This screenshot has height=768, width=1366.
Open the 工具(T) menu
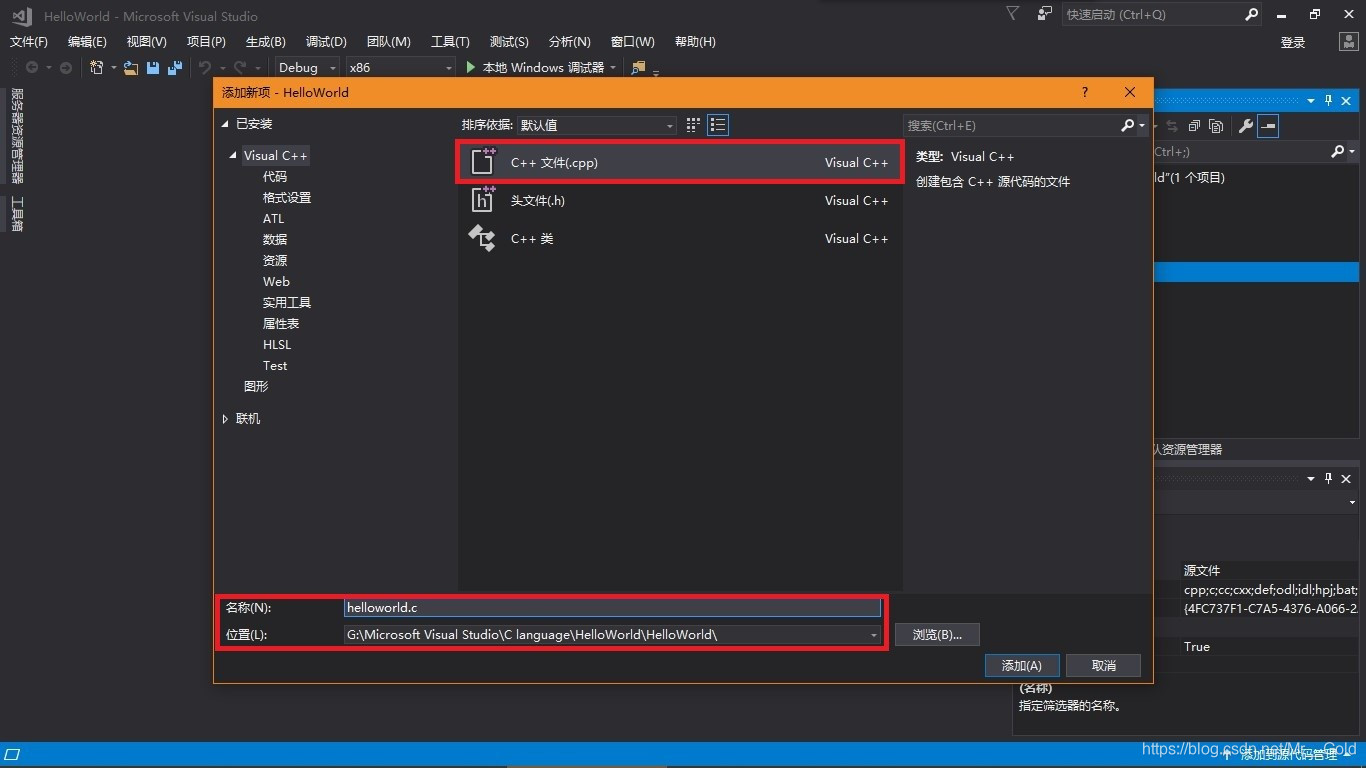[x=450, y=41]
